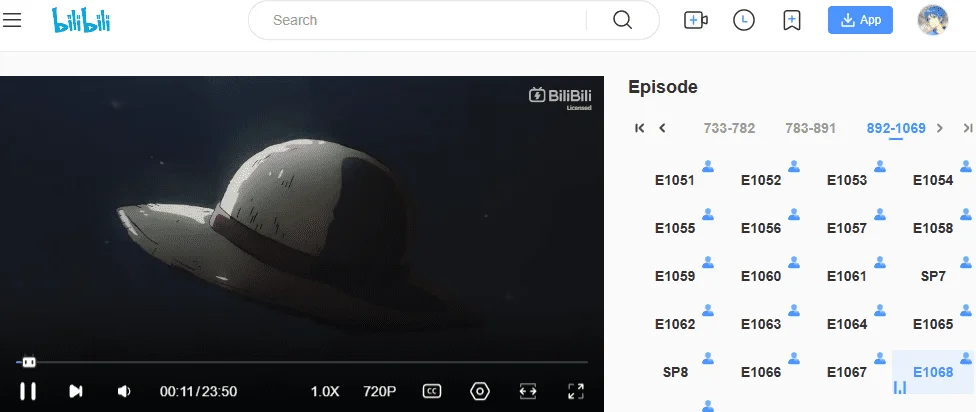Skip to the next episode
This screenshot has width=976, height=412.
pyautogui.click(x=75, y=391)
